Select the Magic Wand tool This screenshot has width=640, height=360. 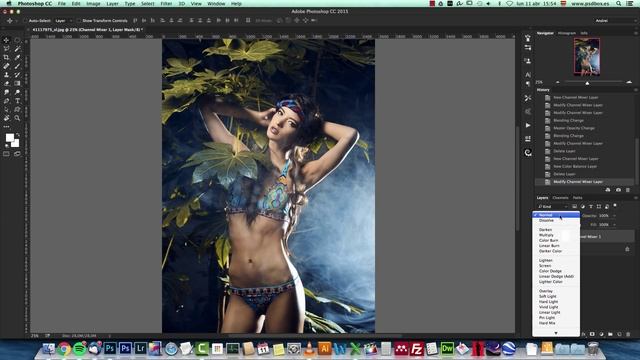tap(17, 49)
